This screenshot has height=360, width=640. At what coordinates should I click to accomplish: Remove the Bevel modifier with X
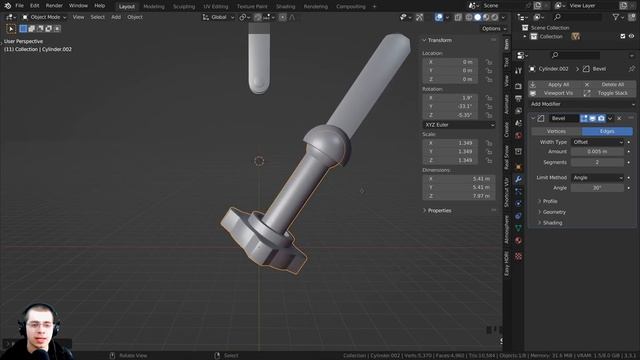(x=619, y=118)
